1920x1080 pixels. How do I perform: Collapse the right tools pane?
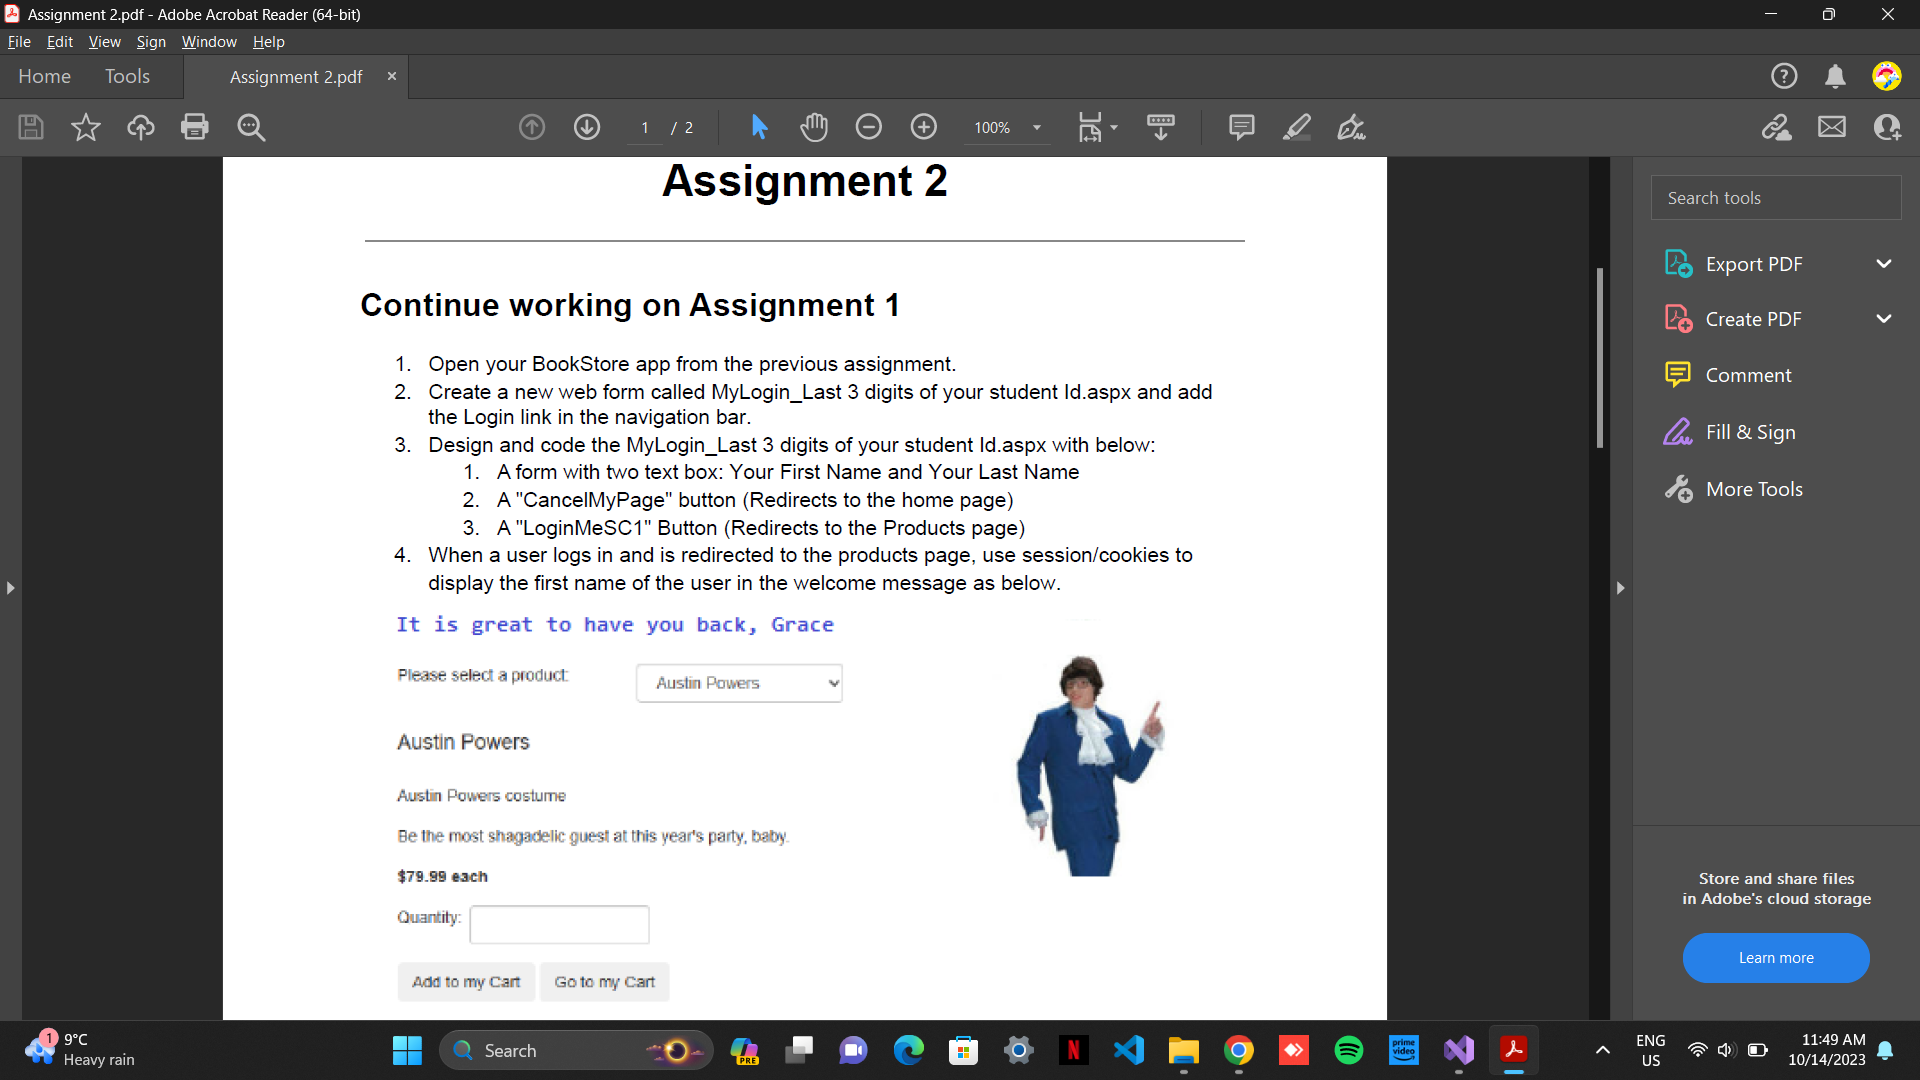1621,588
